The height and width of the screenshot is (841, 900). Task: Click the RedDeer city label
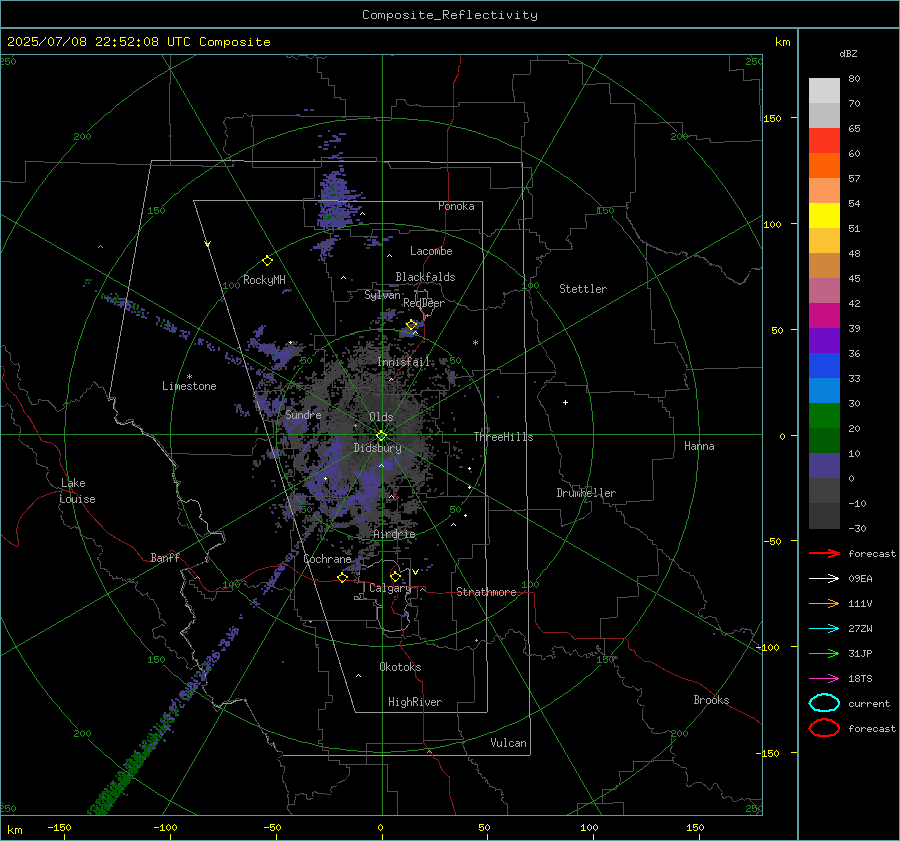424,303
